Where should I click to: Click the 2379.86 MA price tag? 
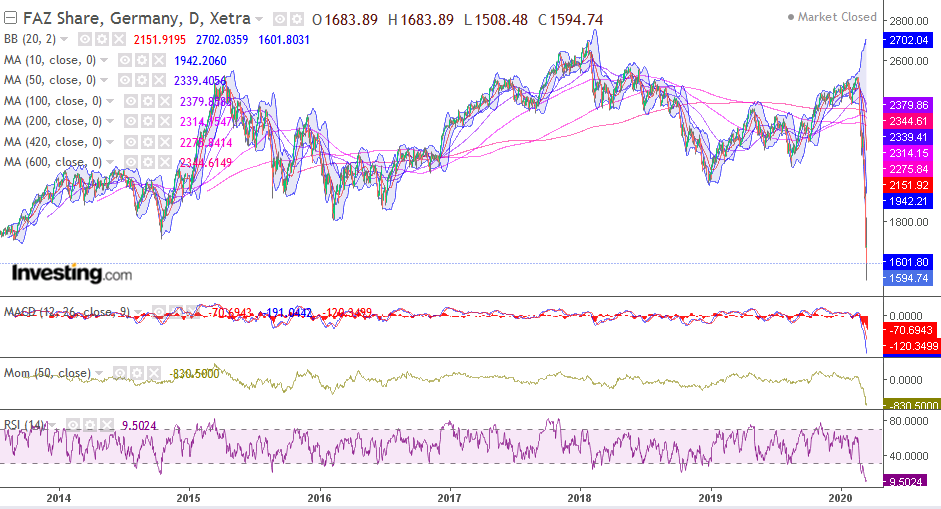[909, 104]
